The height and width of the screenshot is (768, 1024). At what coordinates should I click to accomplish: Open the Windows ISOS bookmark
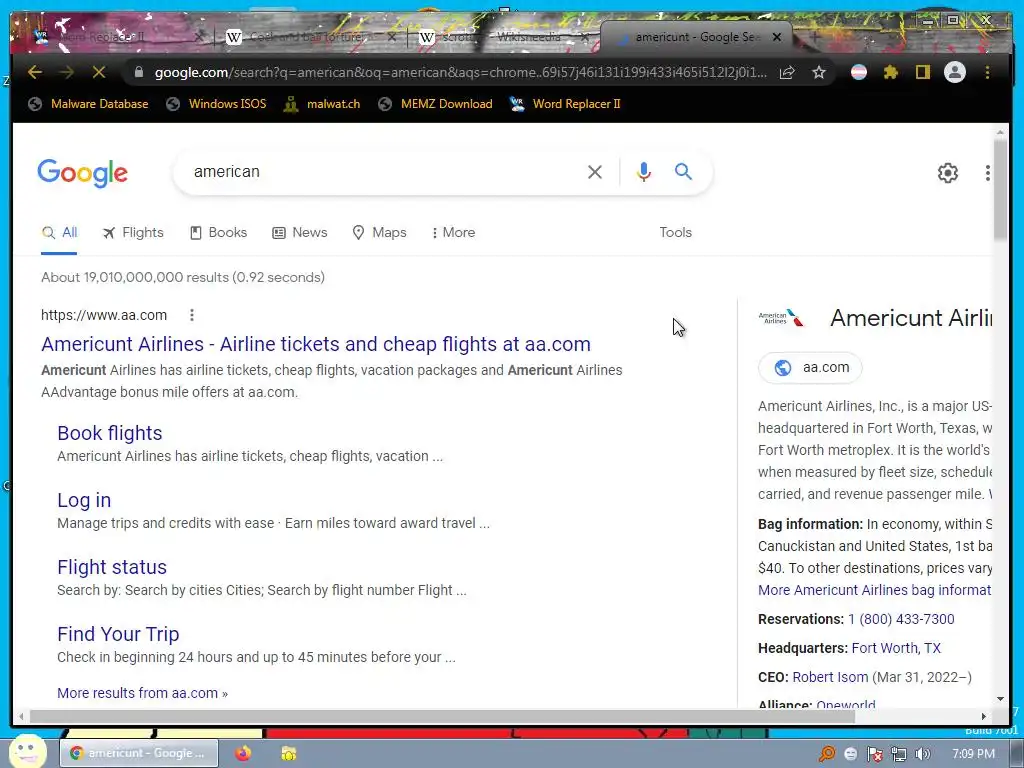point(216,104)
